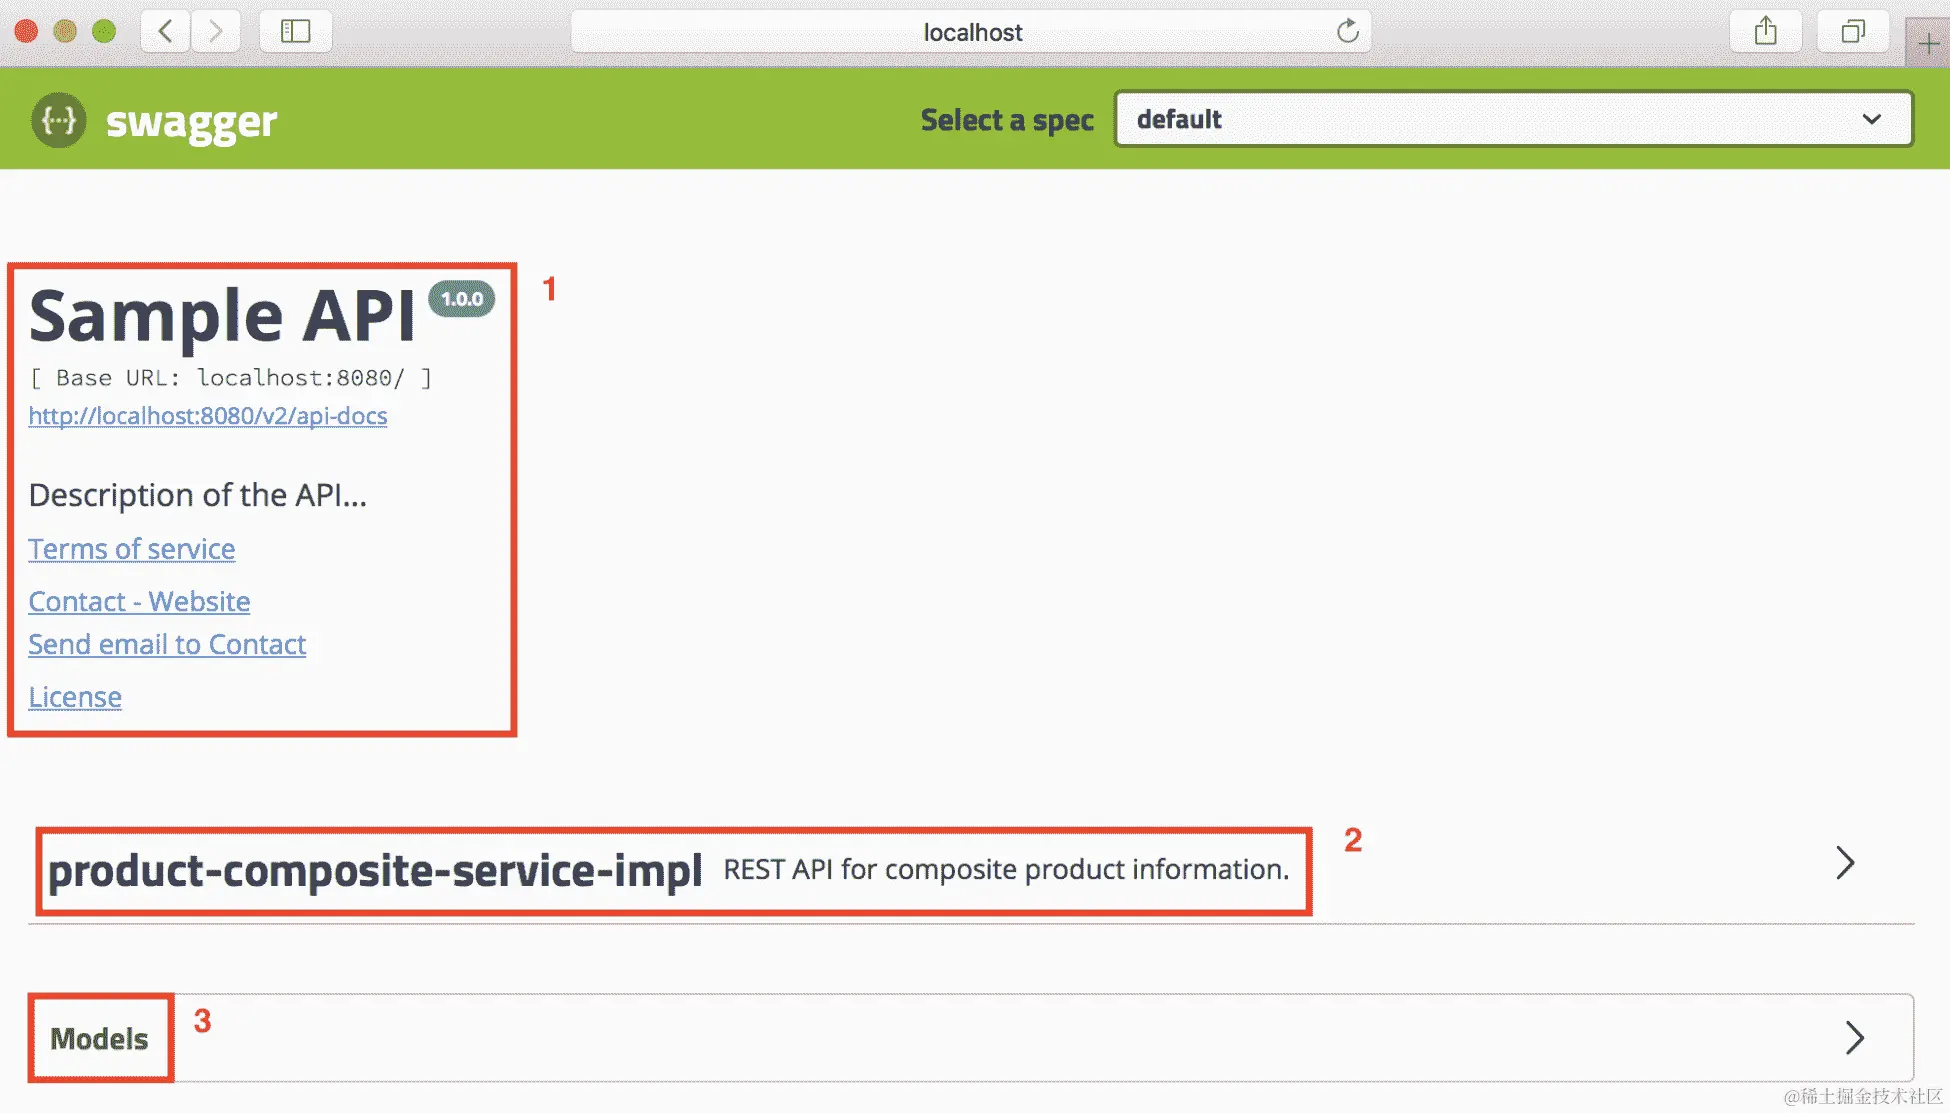Viewport: 1950px width, 1113px height.
Task: Show all tabs overview icon
Action: (x=1852, y=31)
